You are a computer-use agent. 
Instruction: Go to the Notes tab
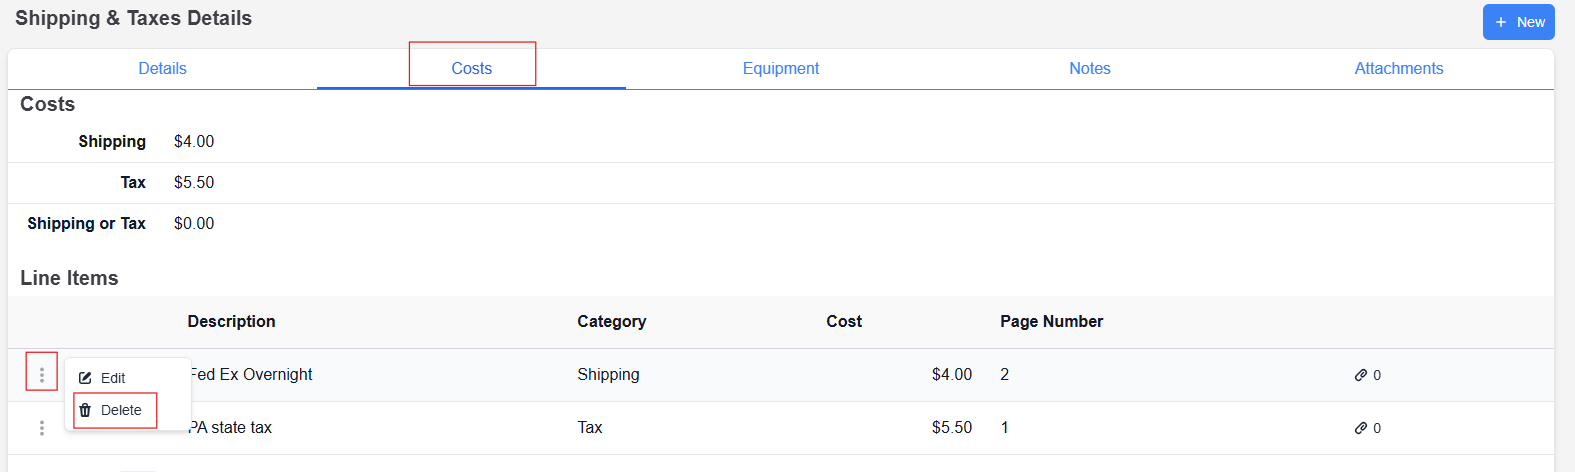[x=1089, y=68]
